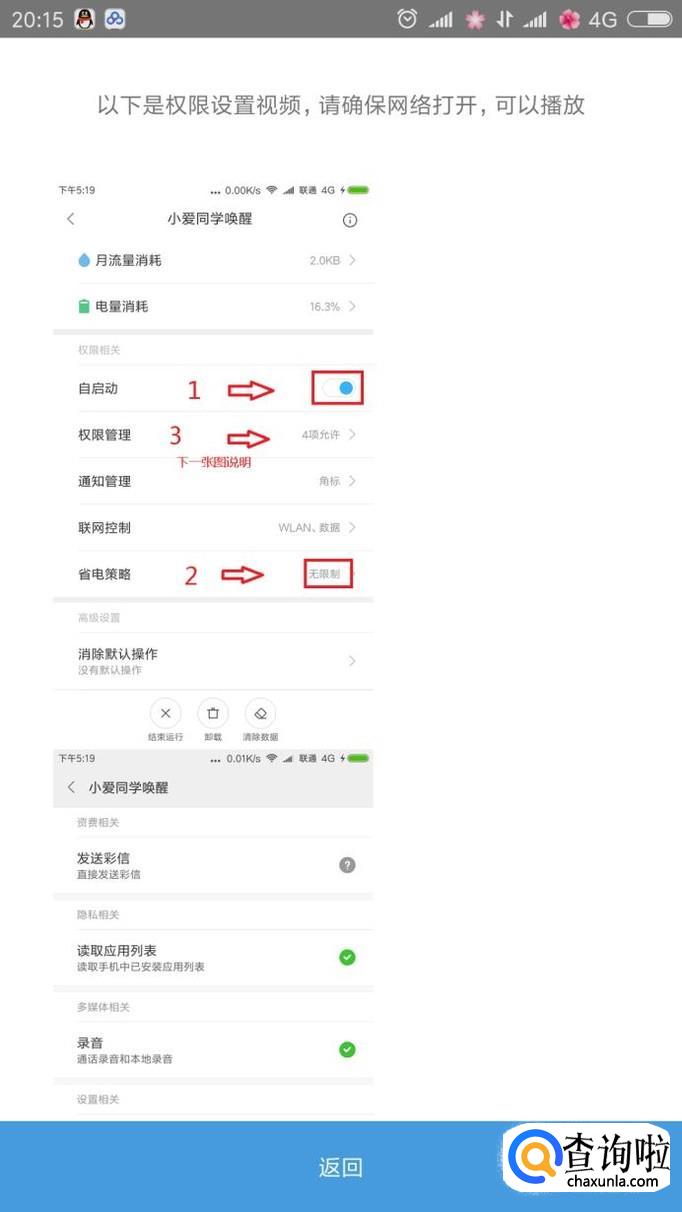Tap the 清除数据 eraser icon
The height and width of the screenshot is (1212, 682).
click(x=260, y=713)
